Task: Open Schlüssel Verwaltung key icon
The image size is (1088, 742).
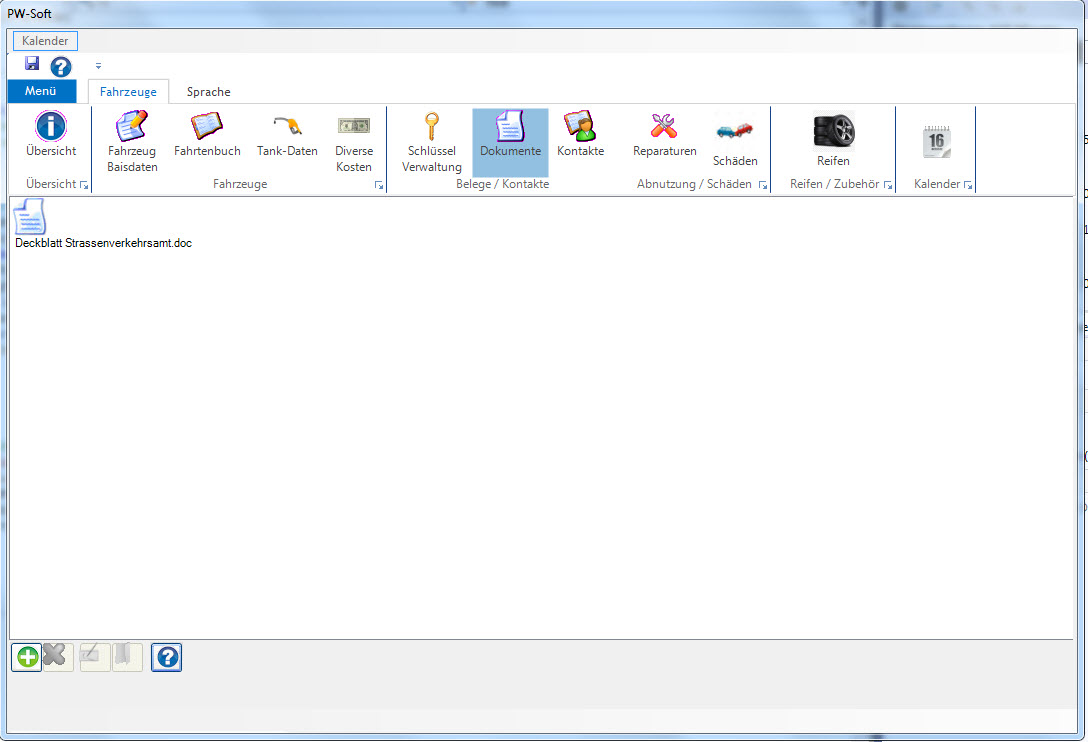Action: (432, 127)
